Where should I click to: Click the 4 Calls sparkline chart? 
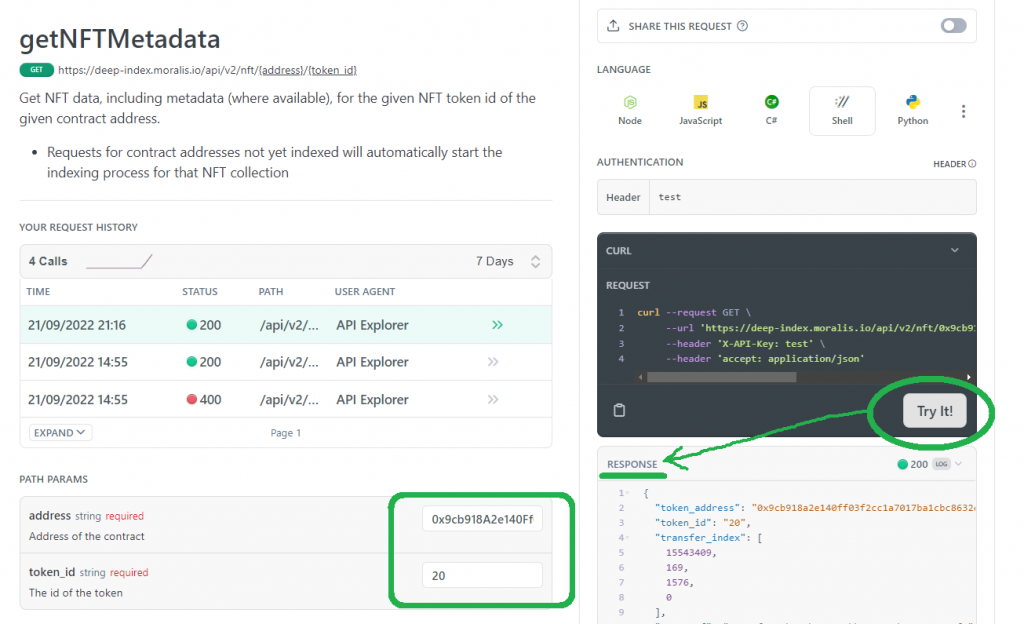point(119,262)
